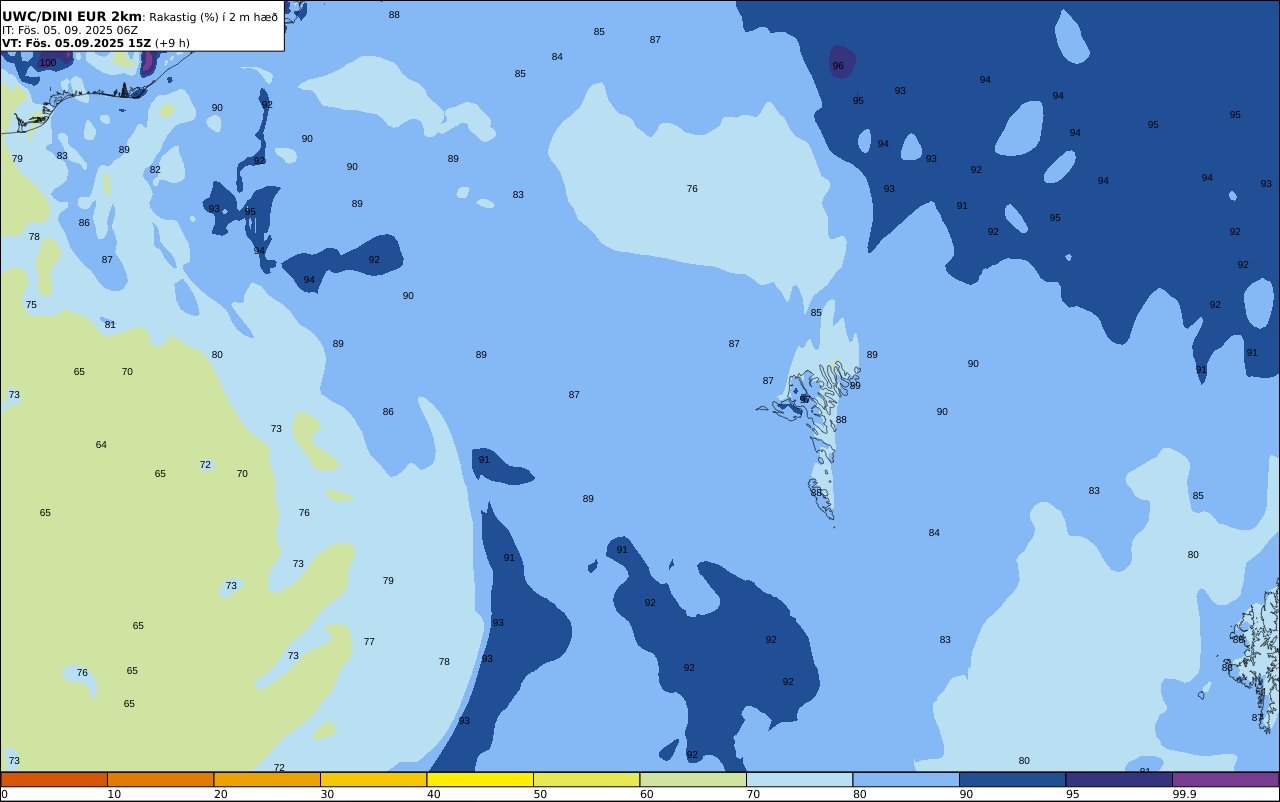Select the 10–20 orange legend swatch
1280x802 pixels.
click(160, 779)
